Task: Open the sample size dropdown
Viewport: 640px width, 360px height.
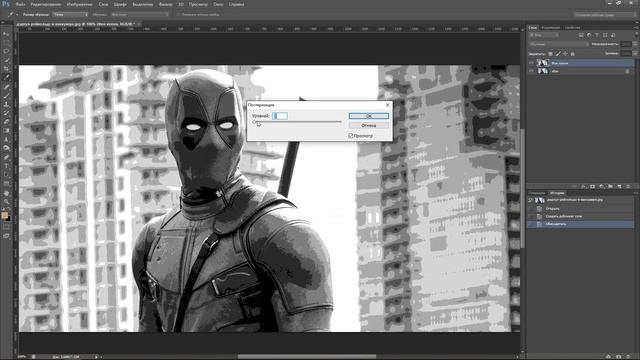Action: click(70, 14)
